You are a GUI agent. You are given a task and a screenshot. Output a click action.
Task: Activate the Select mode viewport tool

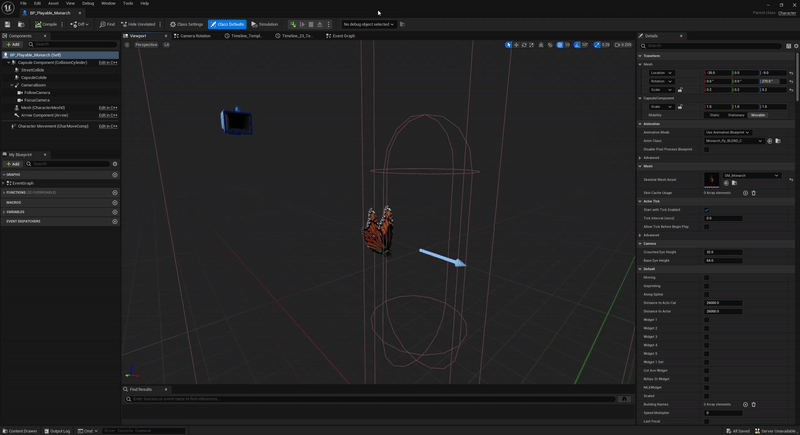[508, 45]
